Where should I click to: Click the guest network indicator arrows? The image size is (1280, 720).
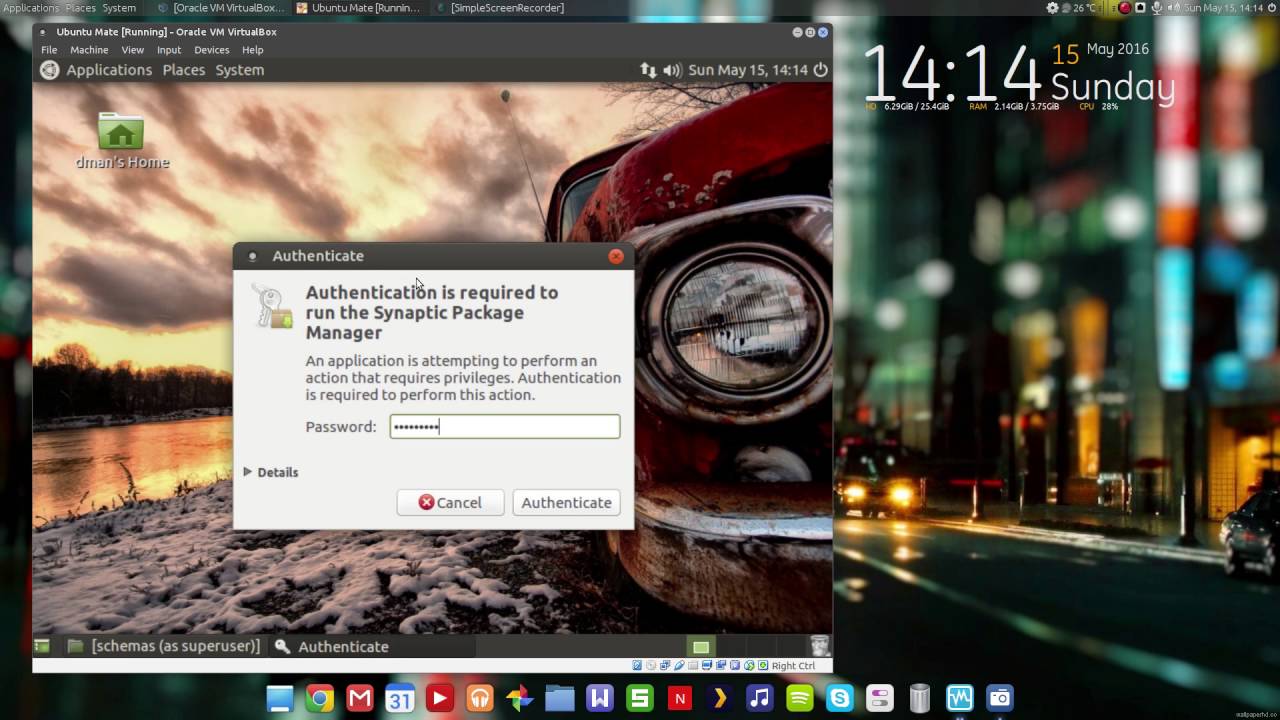point(648,70)
